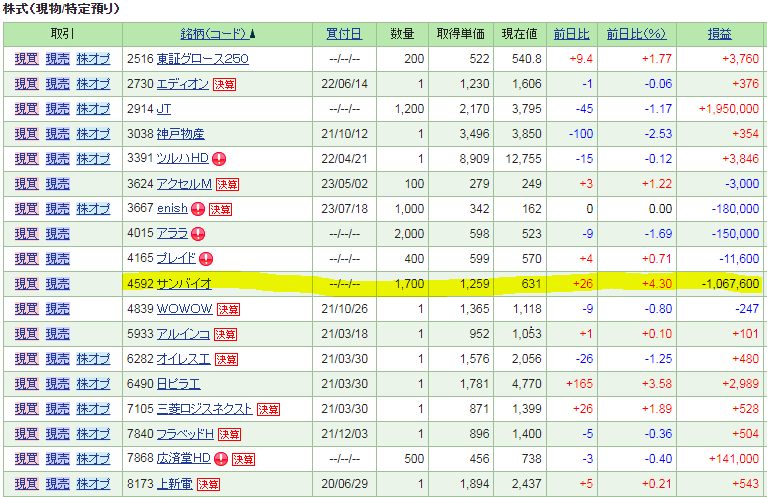
Task: Click the +1,950,000 profit value
Action: [x=729, y=109]
